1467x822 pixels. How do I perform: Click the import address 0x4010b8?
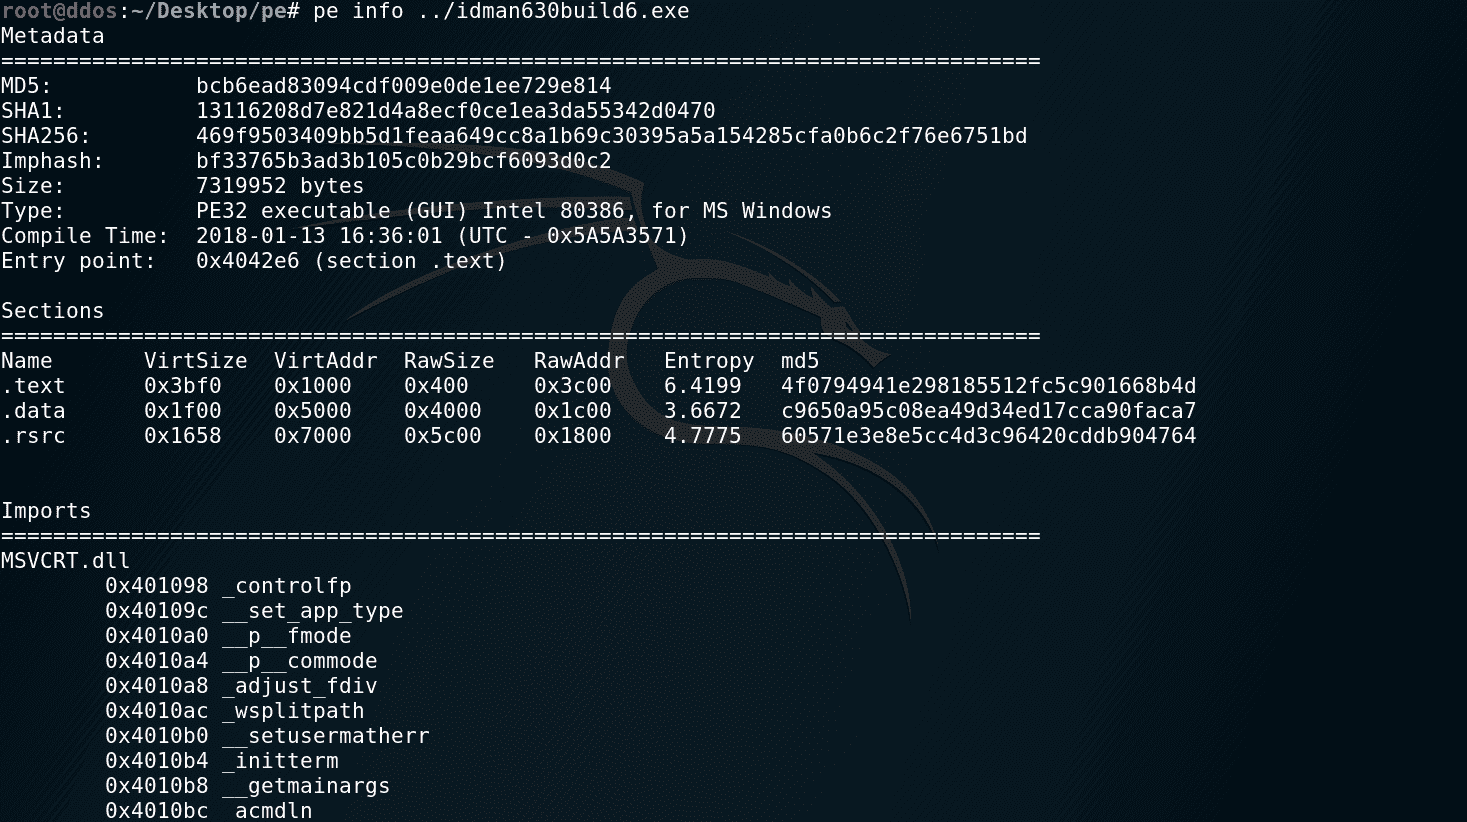coord(157,786)
